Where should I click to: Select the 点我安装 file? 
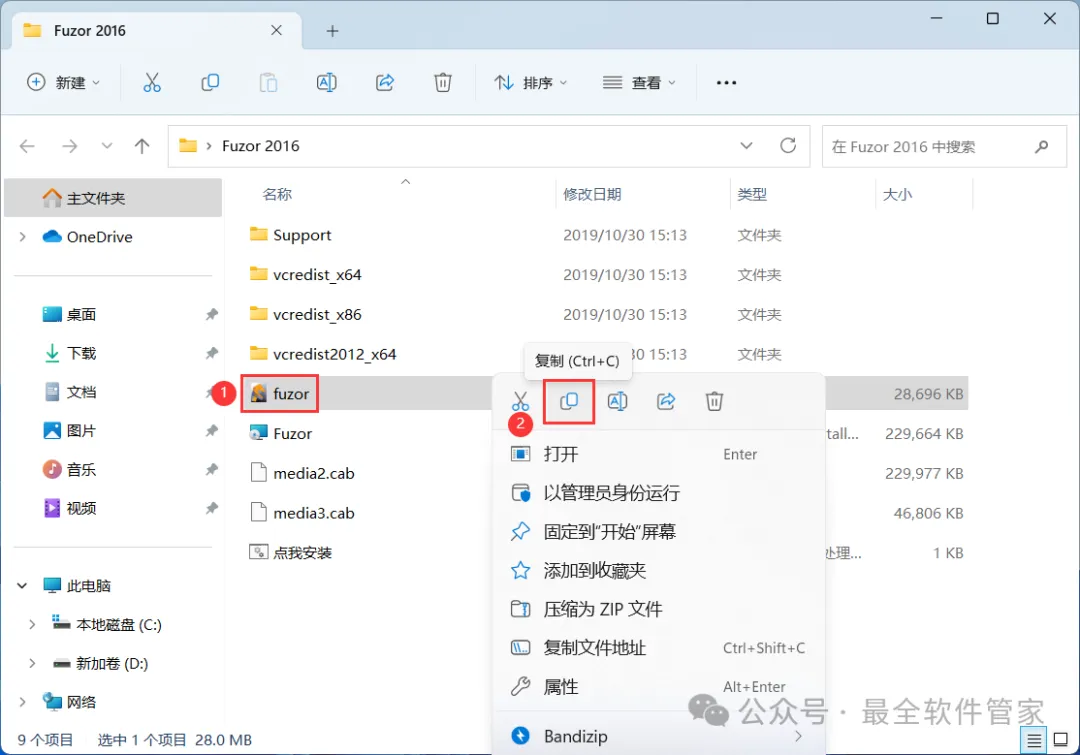302,552
